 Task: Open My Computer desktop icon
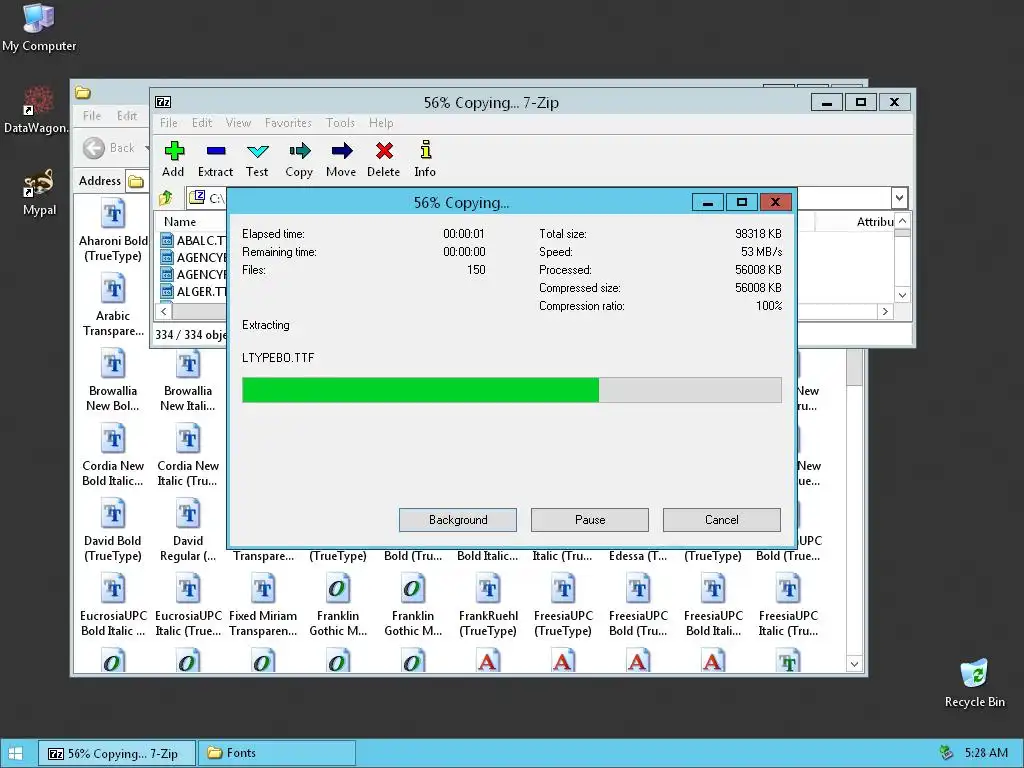39,27
